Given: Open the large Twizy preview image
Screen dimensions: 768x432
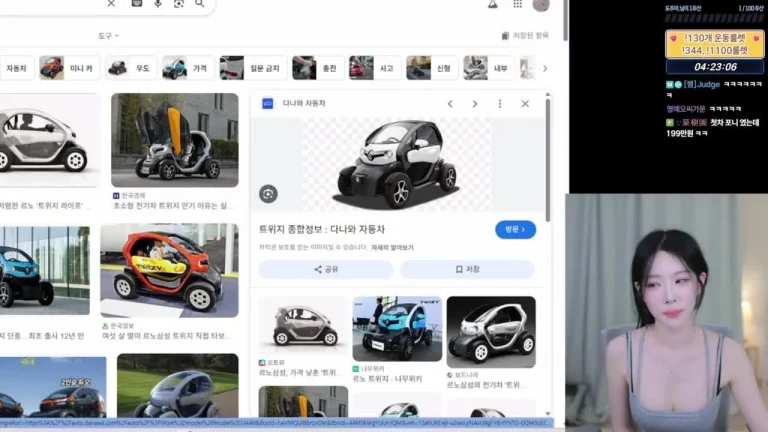Looking at the screenshot, I should [x=397, y=165].
